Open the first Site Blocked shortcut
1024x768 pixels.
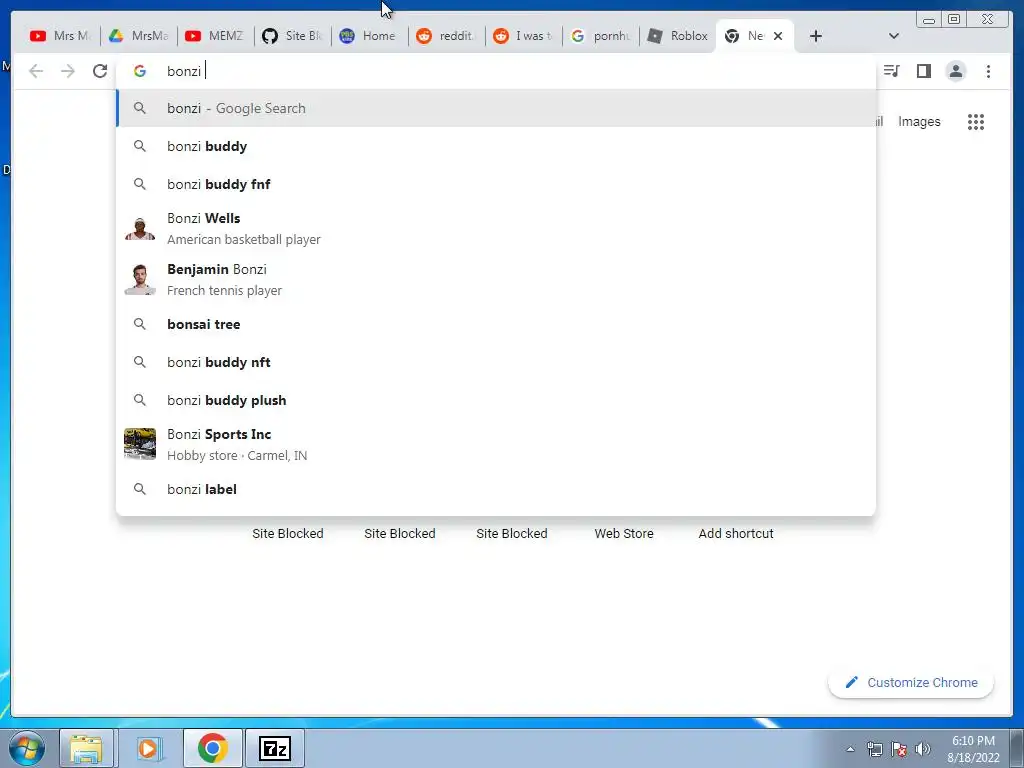click(288, 534)
